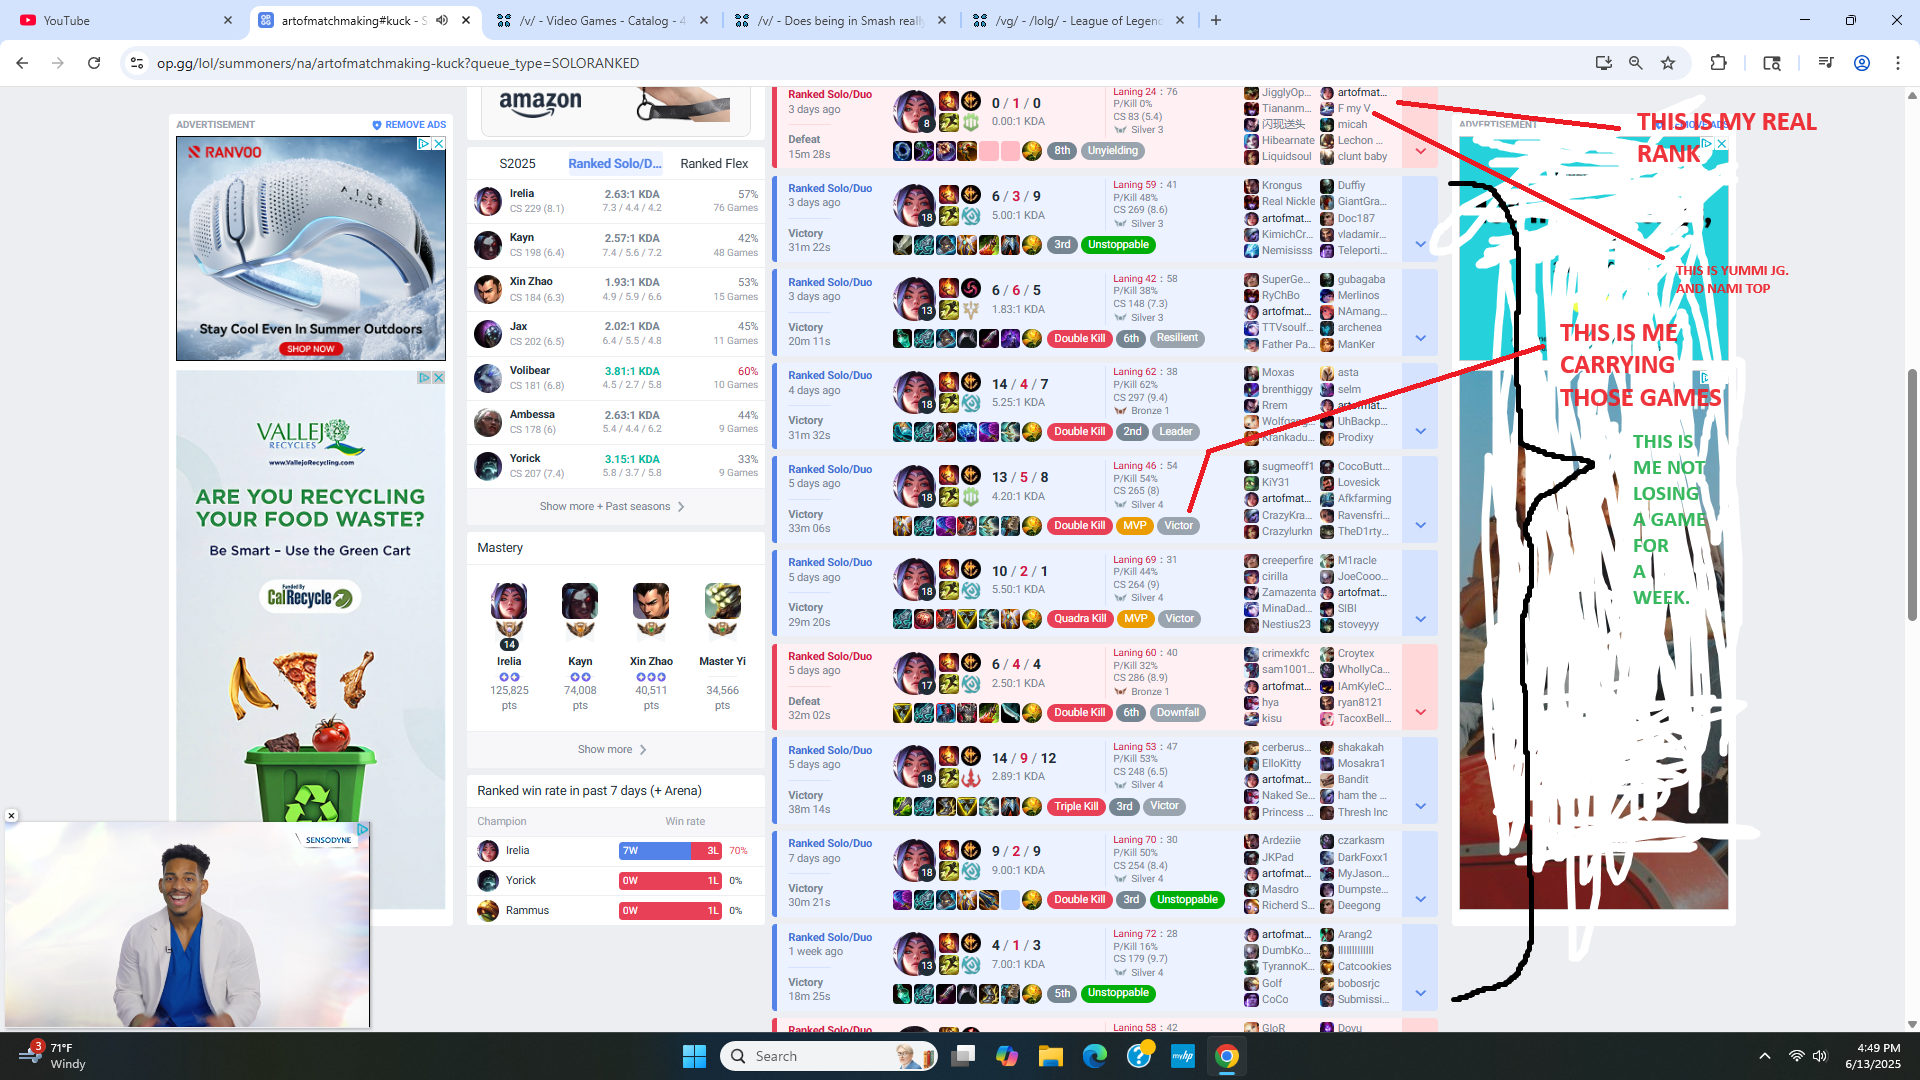Click the Chrome profile avatar icon
This screenshot has height=1080, width=1920.
[x=1862, y=63]
